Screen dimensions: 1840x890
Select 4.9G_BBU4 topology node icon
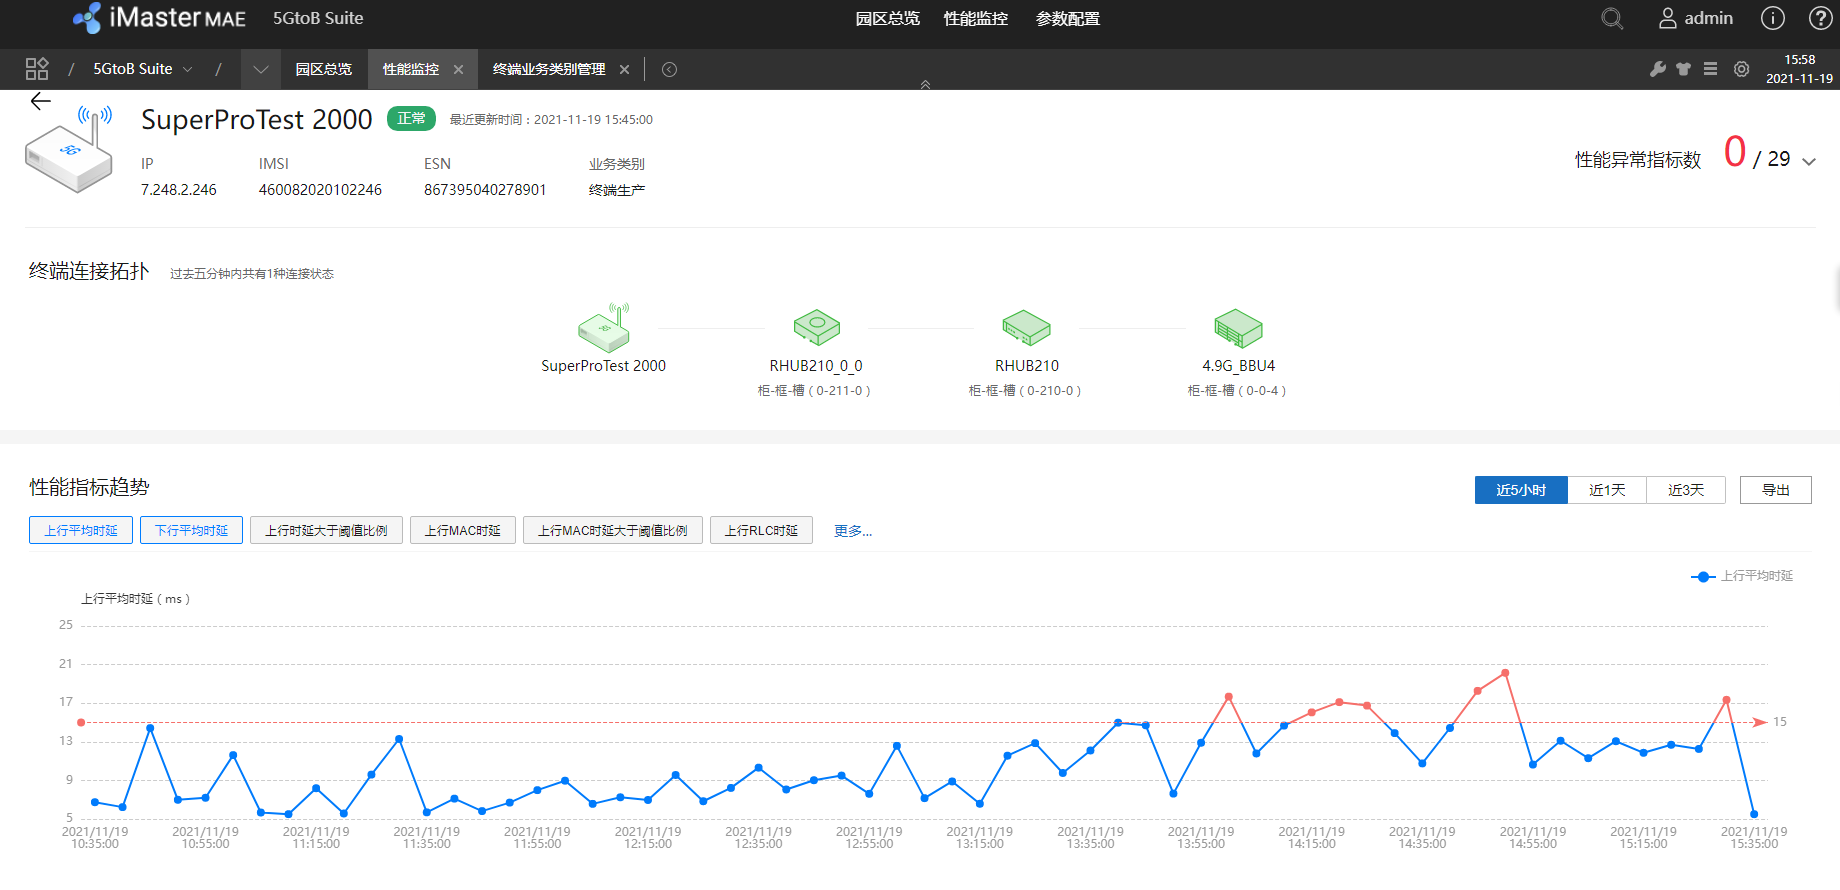[1239, 327]
